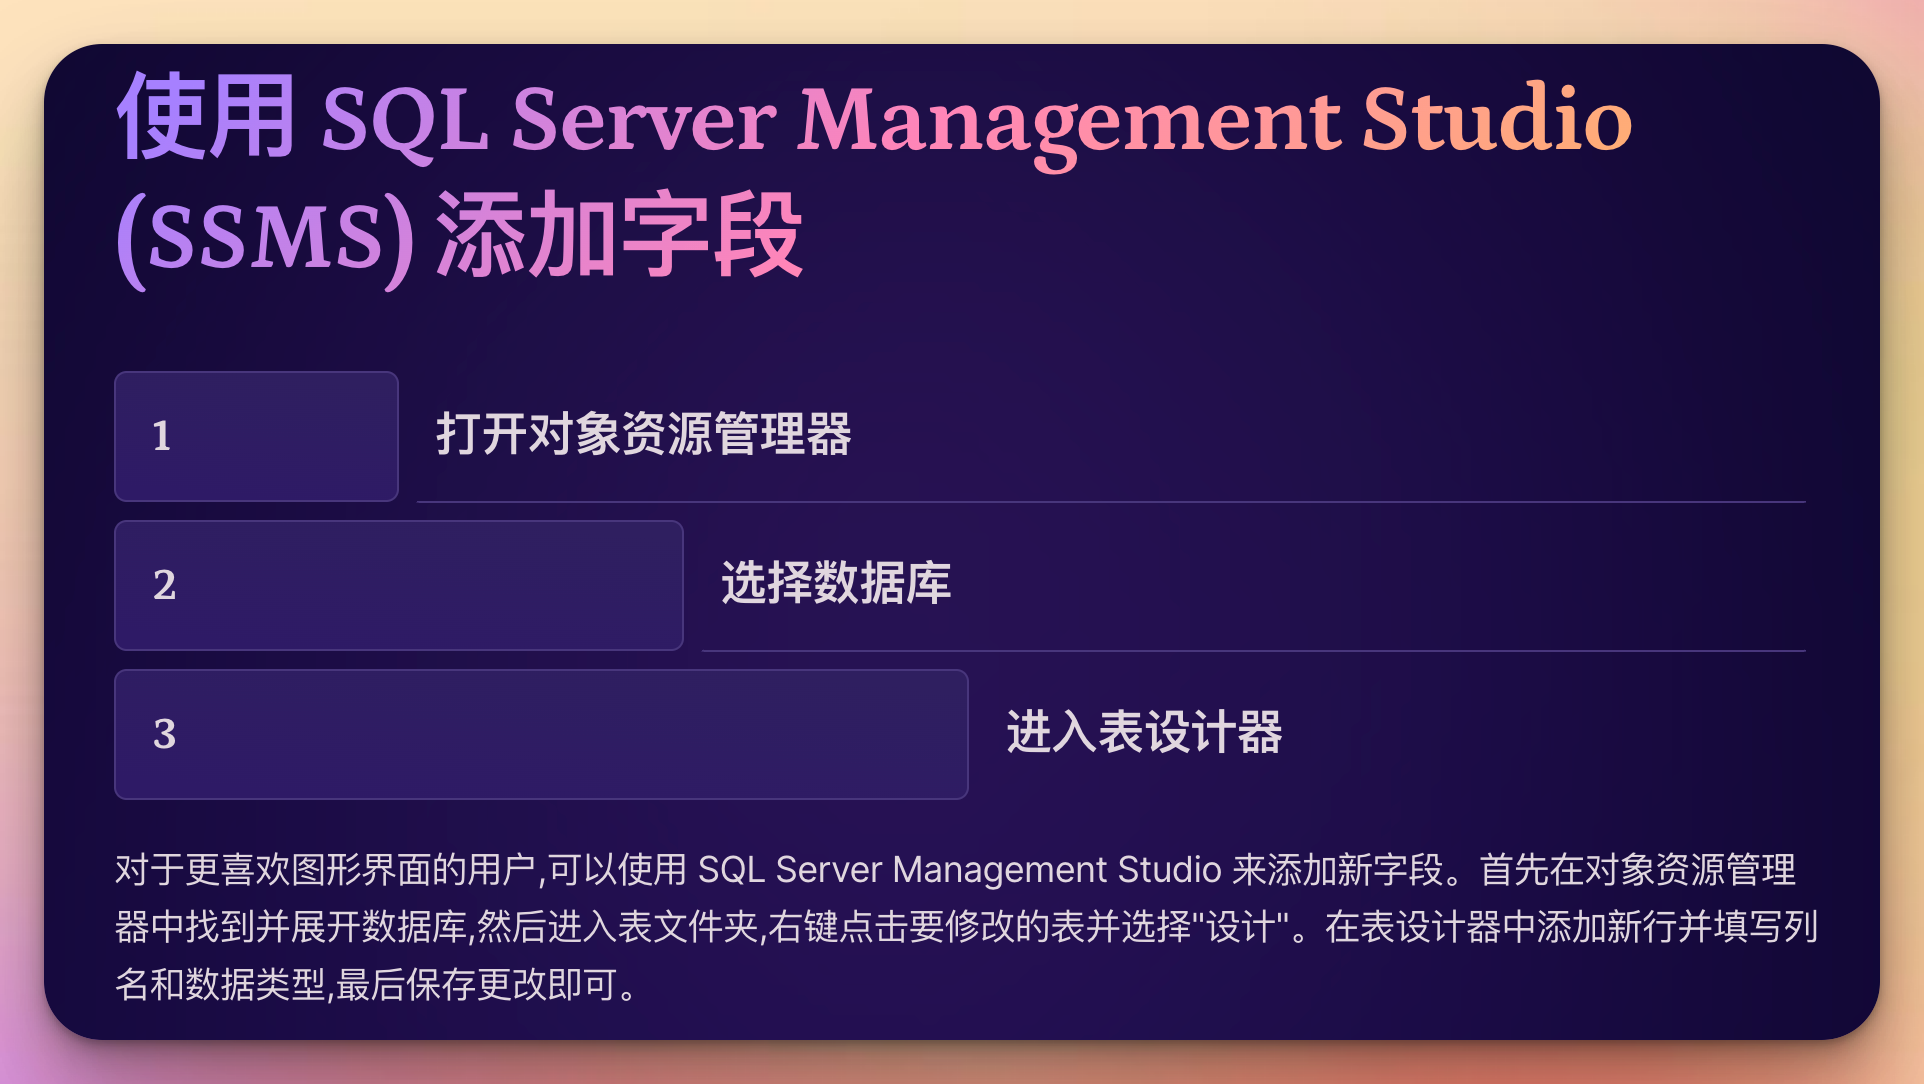Select the "打开对象资源管理器" step label
Image resolution: width=1924 pixels, height=1084 pixels.
pyautogui.click(x=643, y=435)
